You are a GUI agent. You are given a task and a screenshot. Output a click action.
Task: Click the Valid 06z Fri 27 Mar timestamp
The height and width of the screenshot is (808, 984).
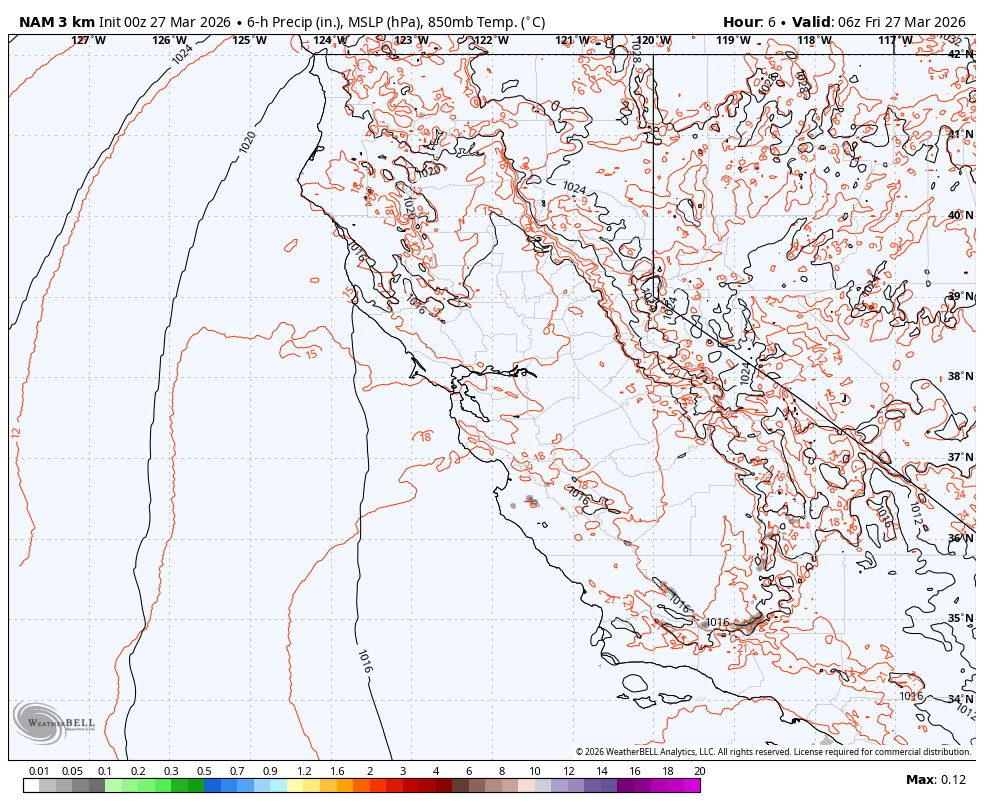click(x=880, y=17)
